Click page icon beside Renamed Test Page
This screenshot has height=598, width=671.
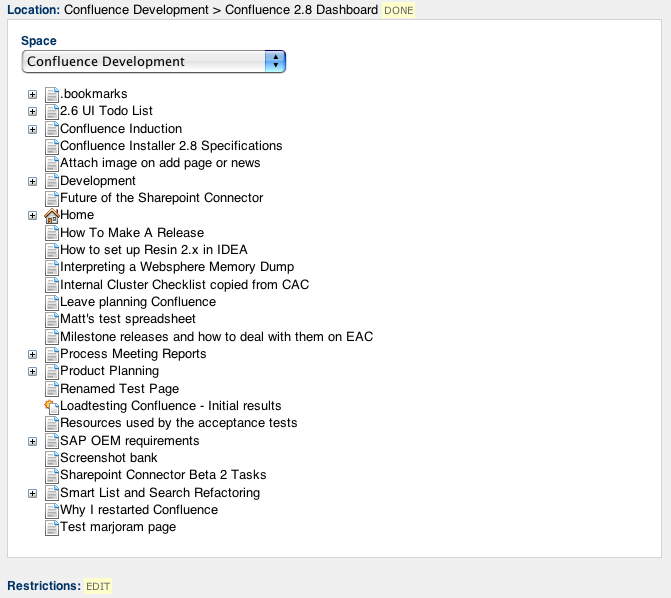[x=52, y=390]
